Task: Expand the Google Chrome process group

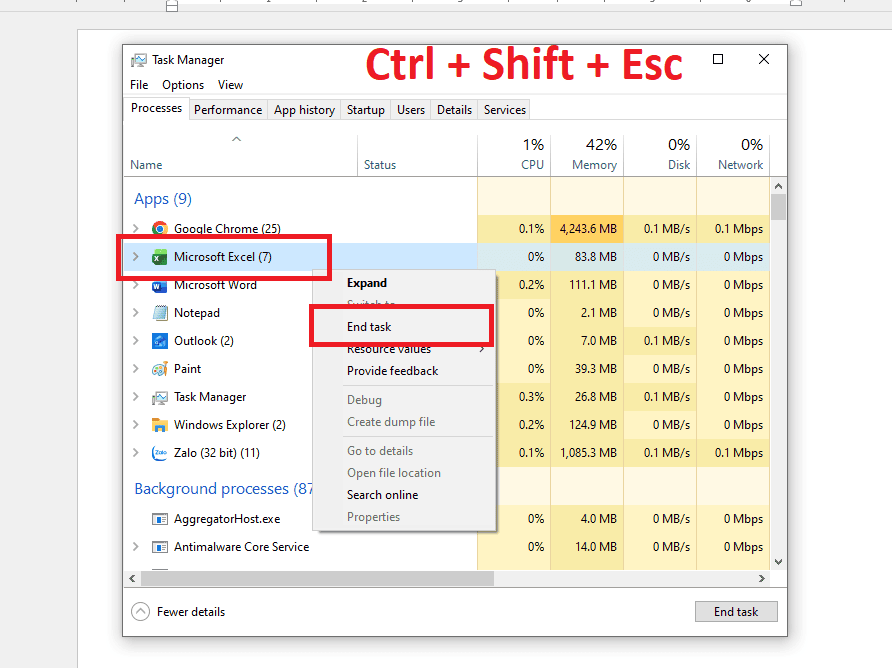Action: point(136,229)
